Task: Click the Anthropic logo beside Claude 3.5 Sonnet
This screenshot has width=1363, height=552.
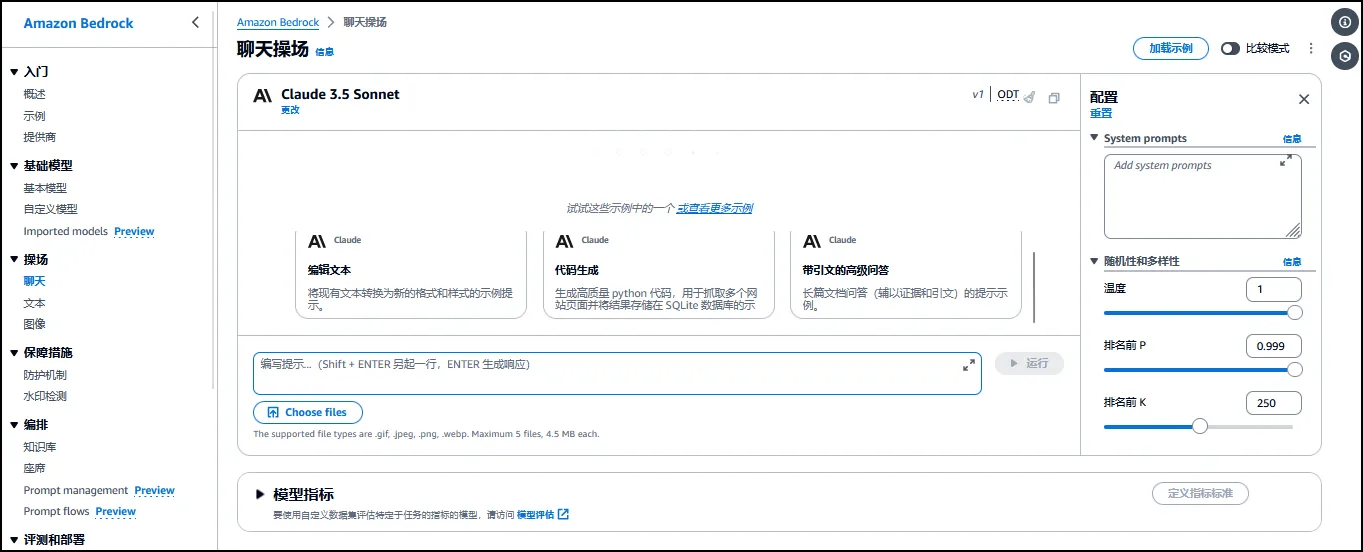Action: point(263,96)
